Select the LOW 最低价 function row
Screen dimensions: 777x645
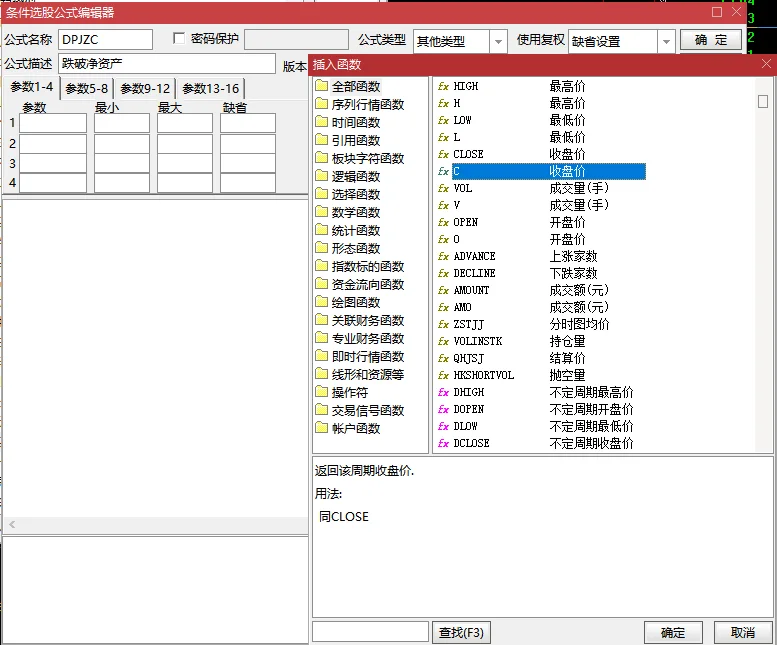(519, 120)
